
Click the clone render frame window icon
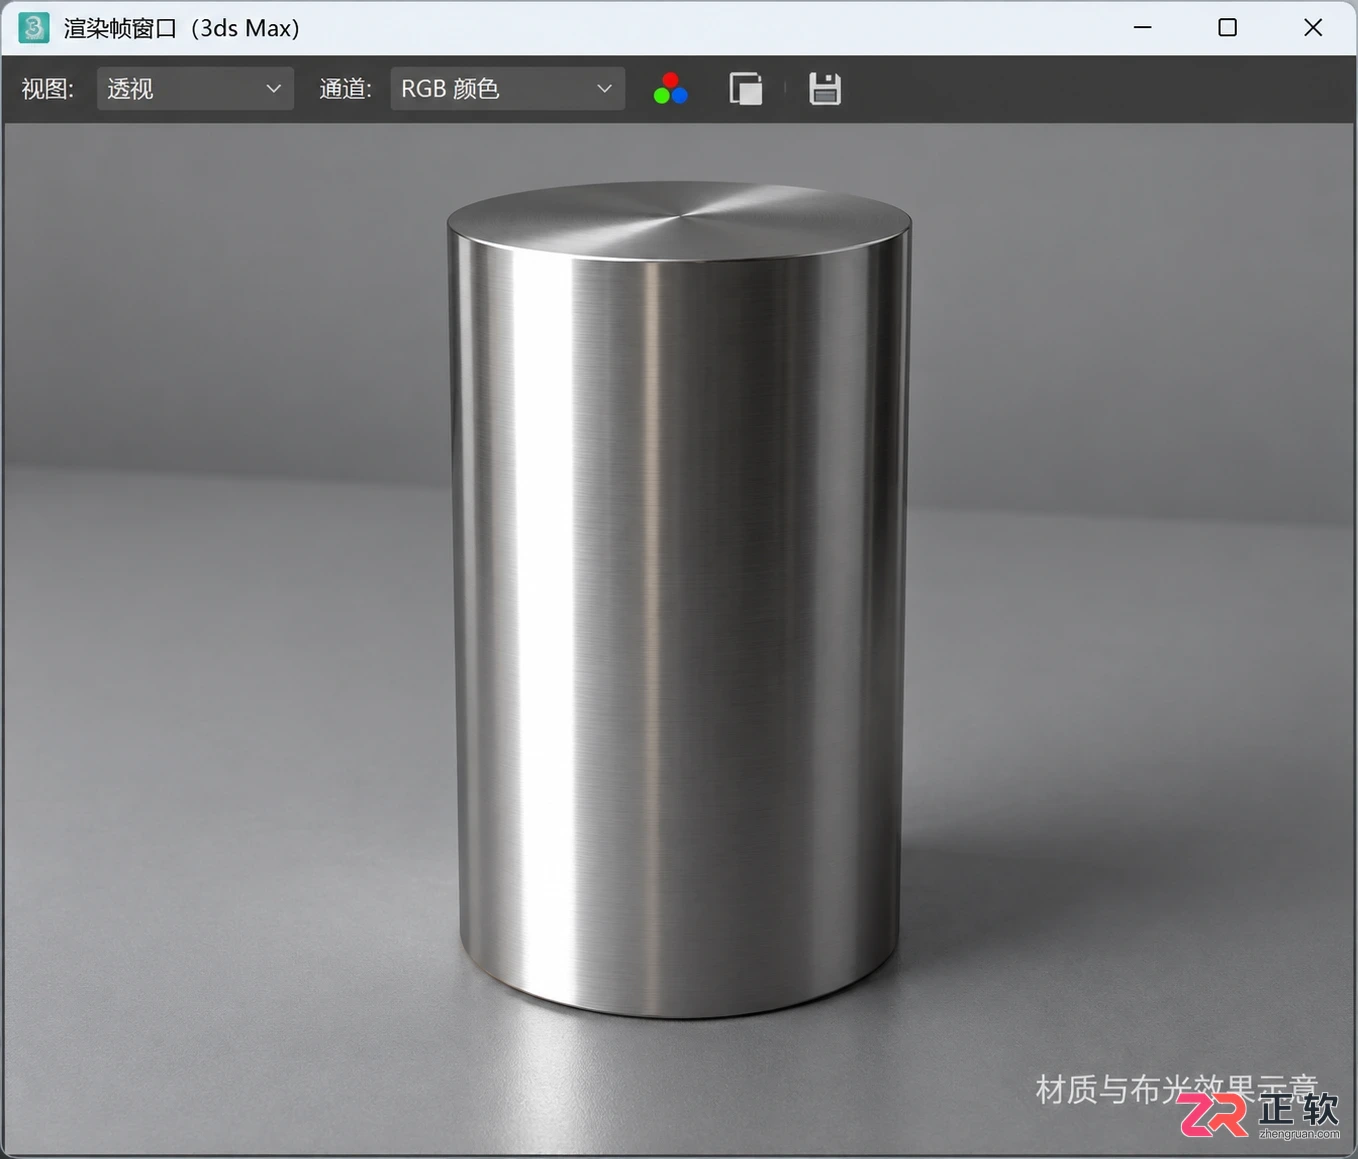(x=746, y=89)
